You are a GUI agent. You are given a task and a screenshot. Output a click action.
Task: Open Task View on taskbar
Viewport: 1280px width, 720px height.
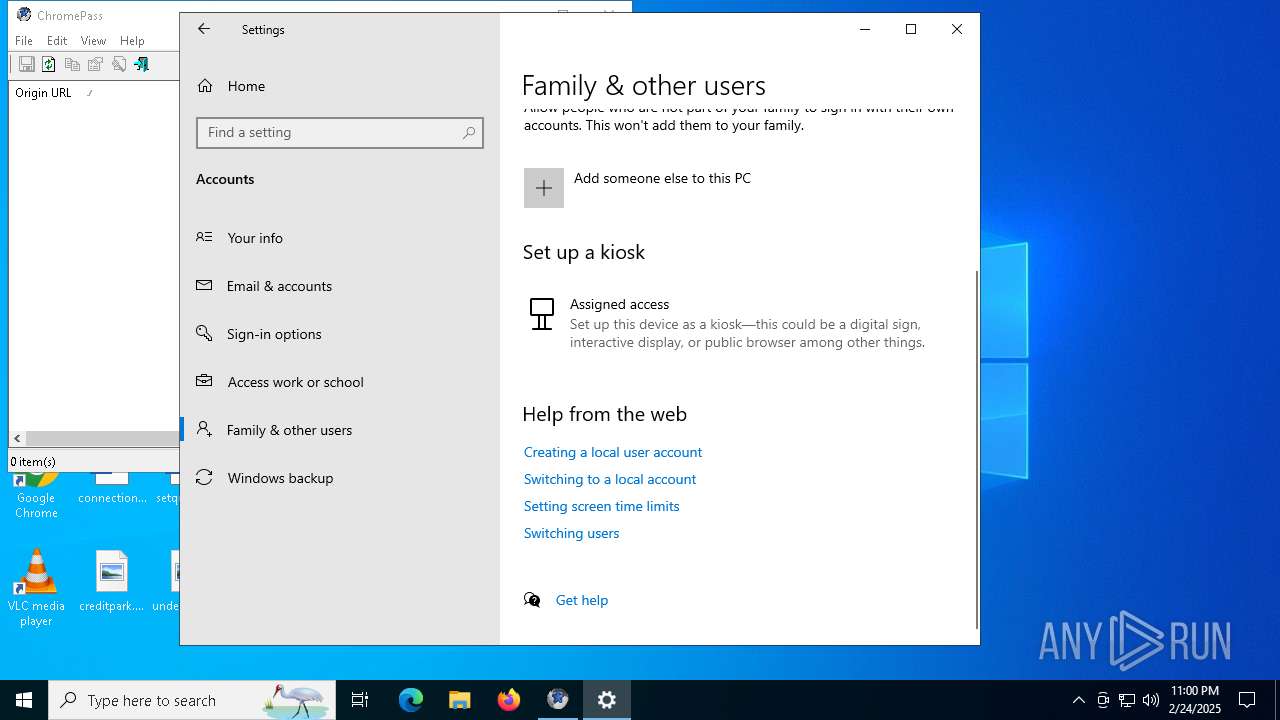[x=360, y=700]
